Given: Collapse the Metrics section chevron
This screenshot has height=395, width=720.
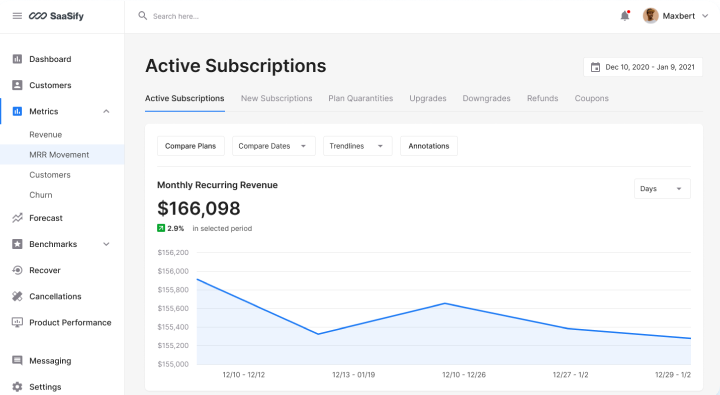Looking at the screenshot, I should click(106, 111).
